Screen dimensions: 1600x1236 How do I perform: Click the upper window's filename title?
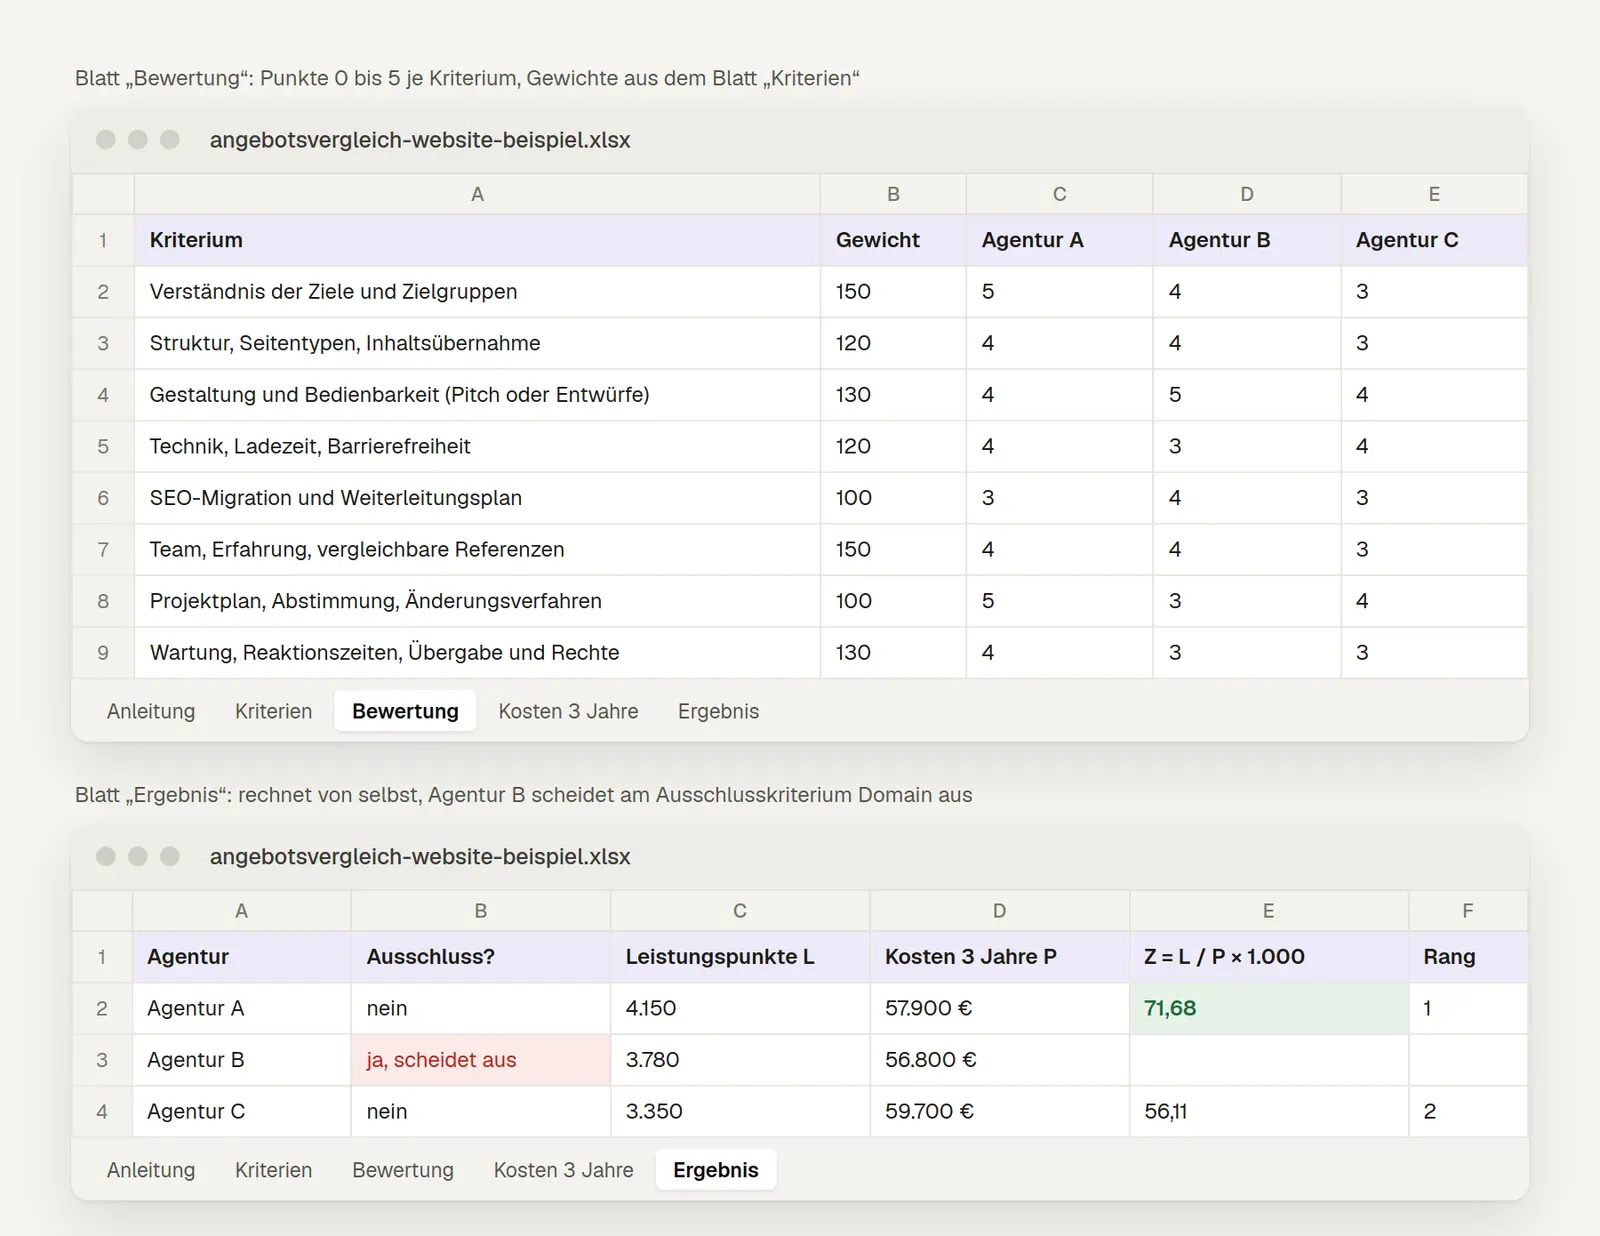pos(420,140)
